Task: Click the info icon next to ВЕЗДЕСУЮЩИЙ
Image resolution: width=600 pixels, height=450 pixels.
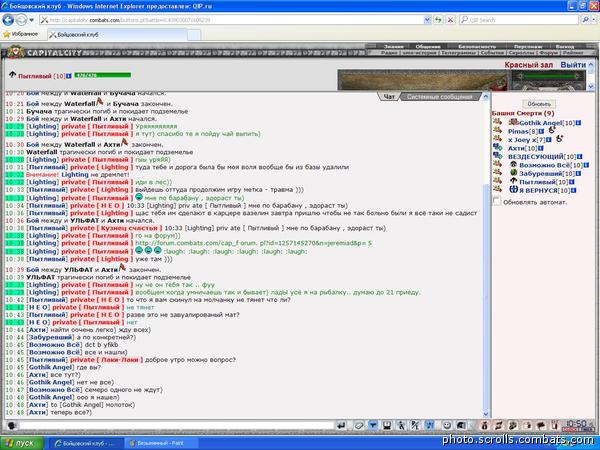Action: coord(579,157)
